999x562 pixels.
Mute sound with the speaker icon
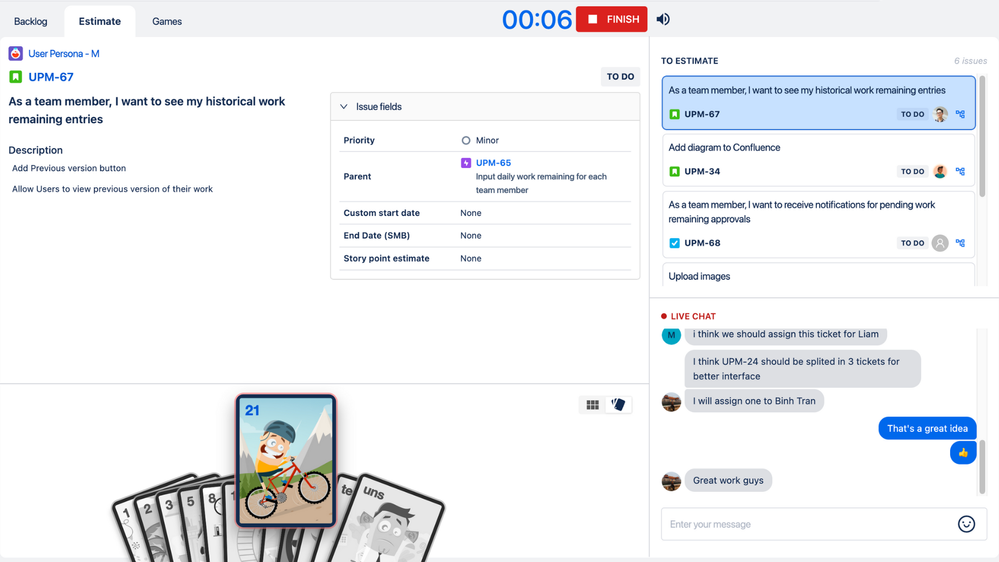[663, 19]
